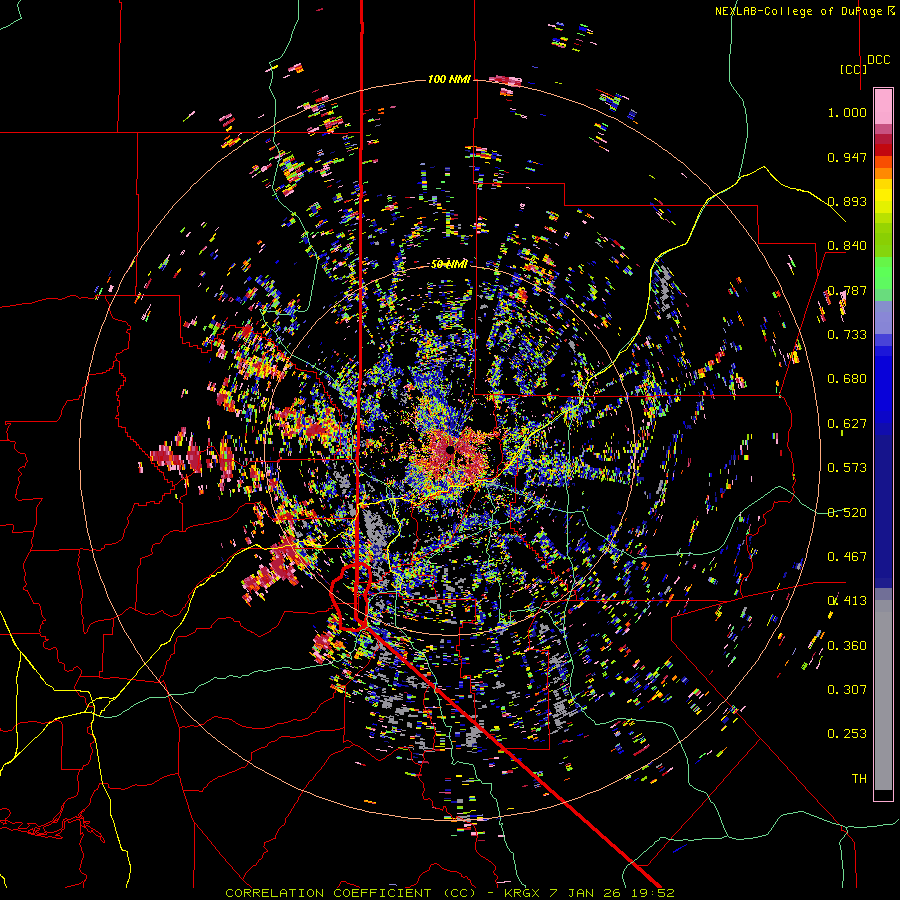
Task: Click the 0.467 value on color scale
Action: click(847, 557)
